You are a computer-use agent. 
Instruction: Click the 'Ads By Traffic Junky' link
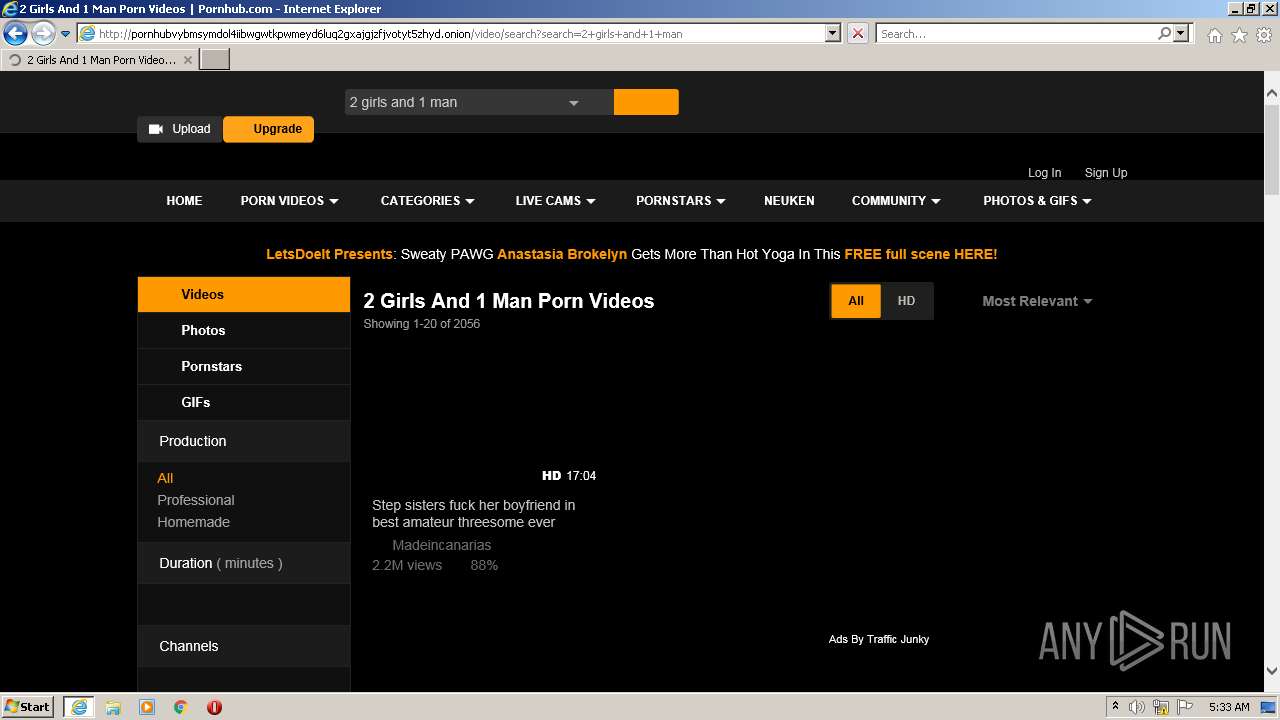[879, 639]
